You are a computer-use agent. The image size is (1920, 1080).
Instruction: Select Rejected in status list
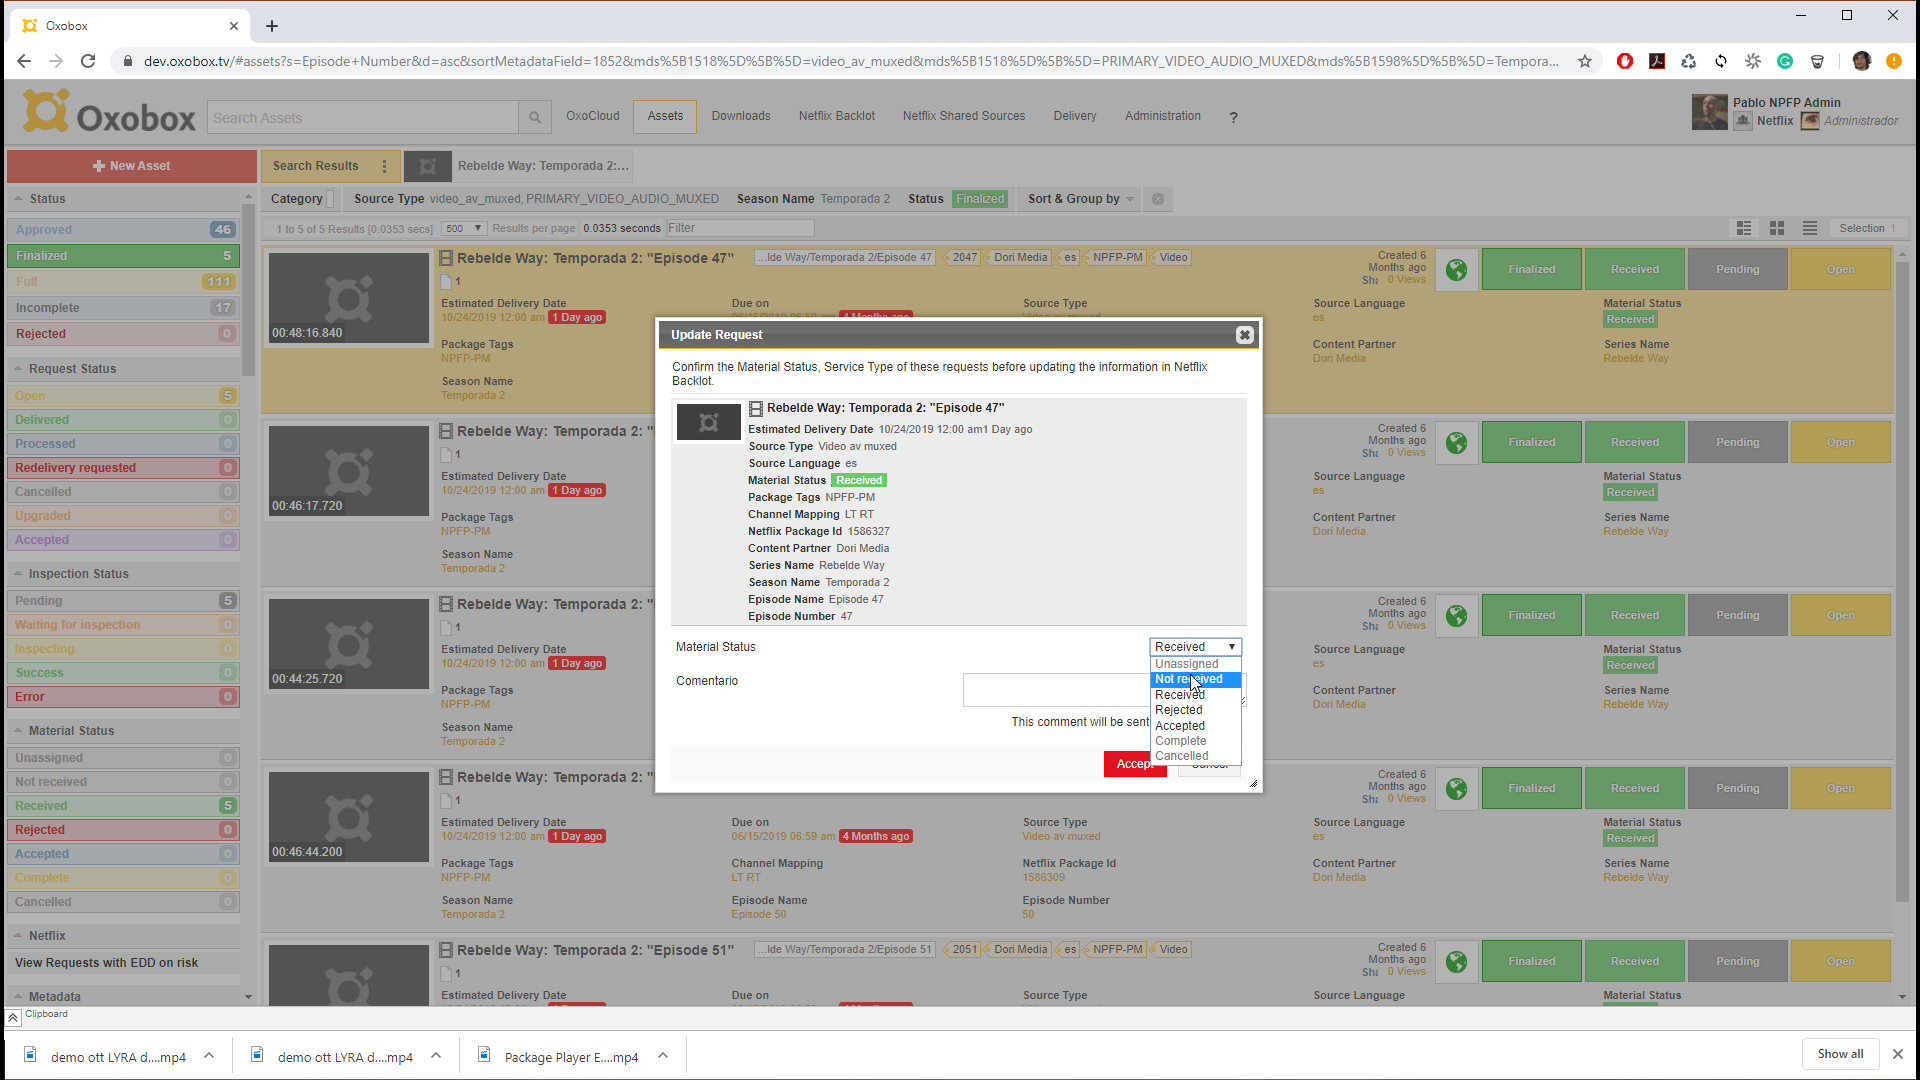[1196, 710]
